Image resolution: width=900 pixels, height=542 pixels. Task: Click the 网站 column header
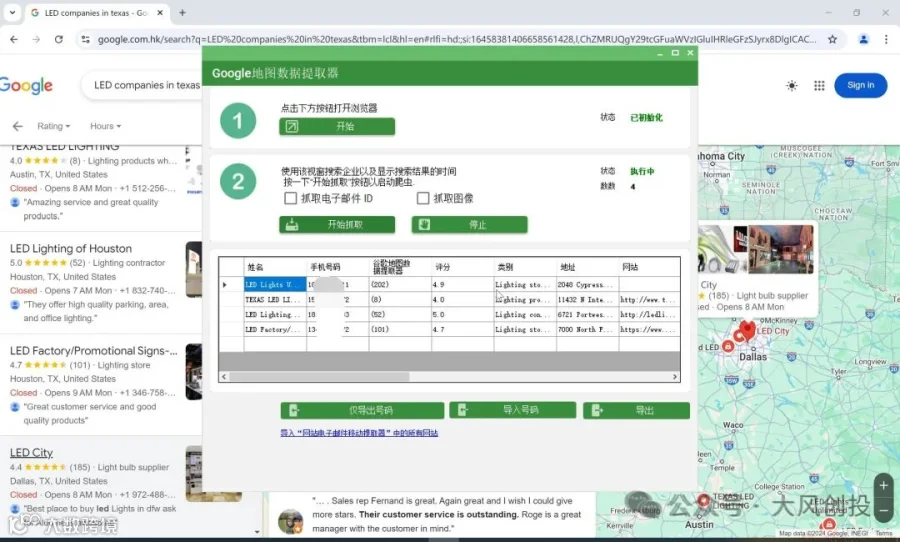click(649, 267)
